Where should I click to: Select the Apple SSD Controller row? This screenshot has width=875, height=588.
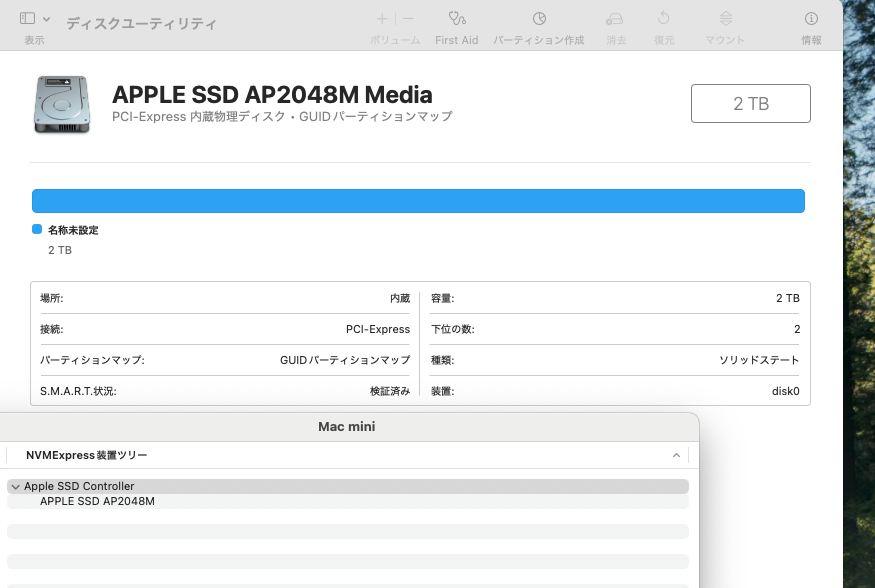[x=348, y=486]
